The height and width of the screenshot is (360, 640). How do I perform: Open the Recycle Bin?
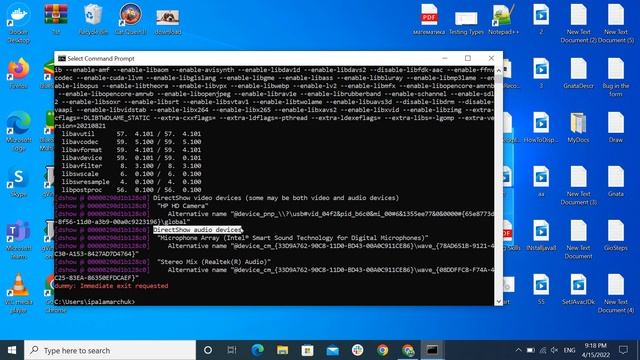(93, 20)
